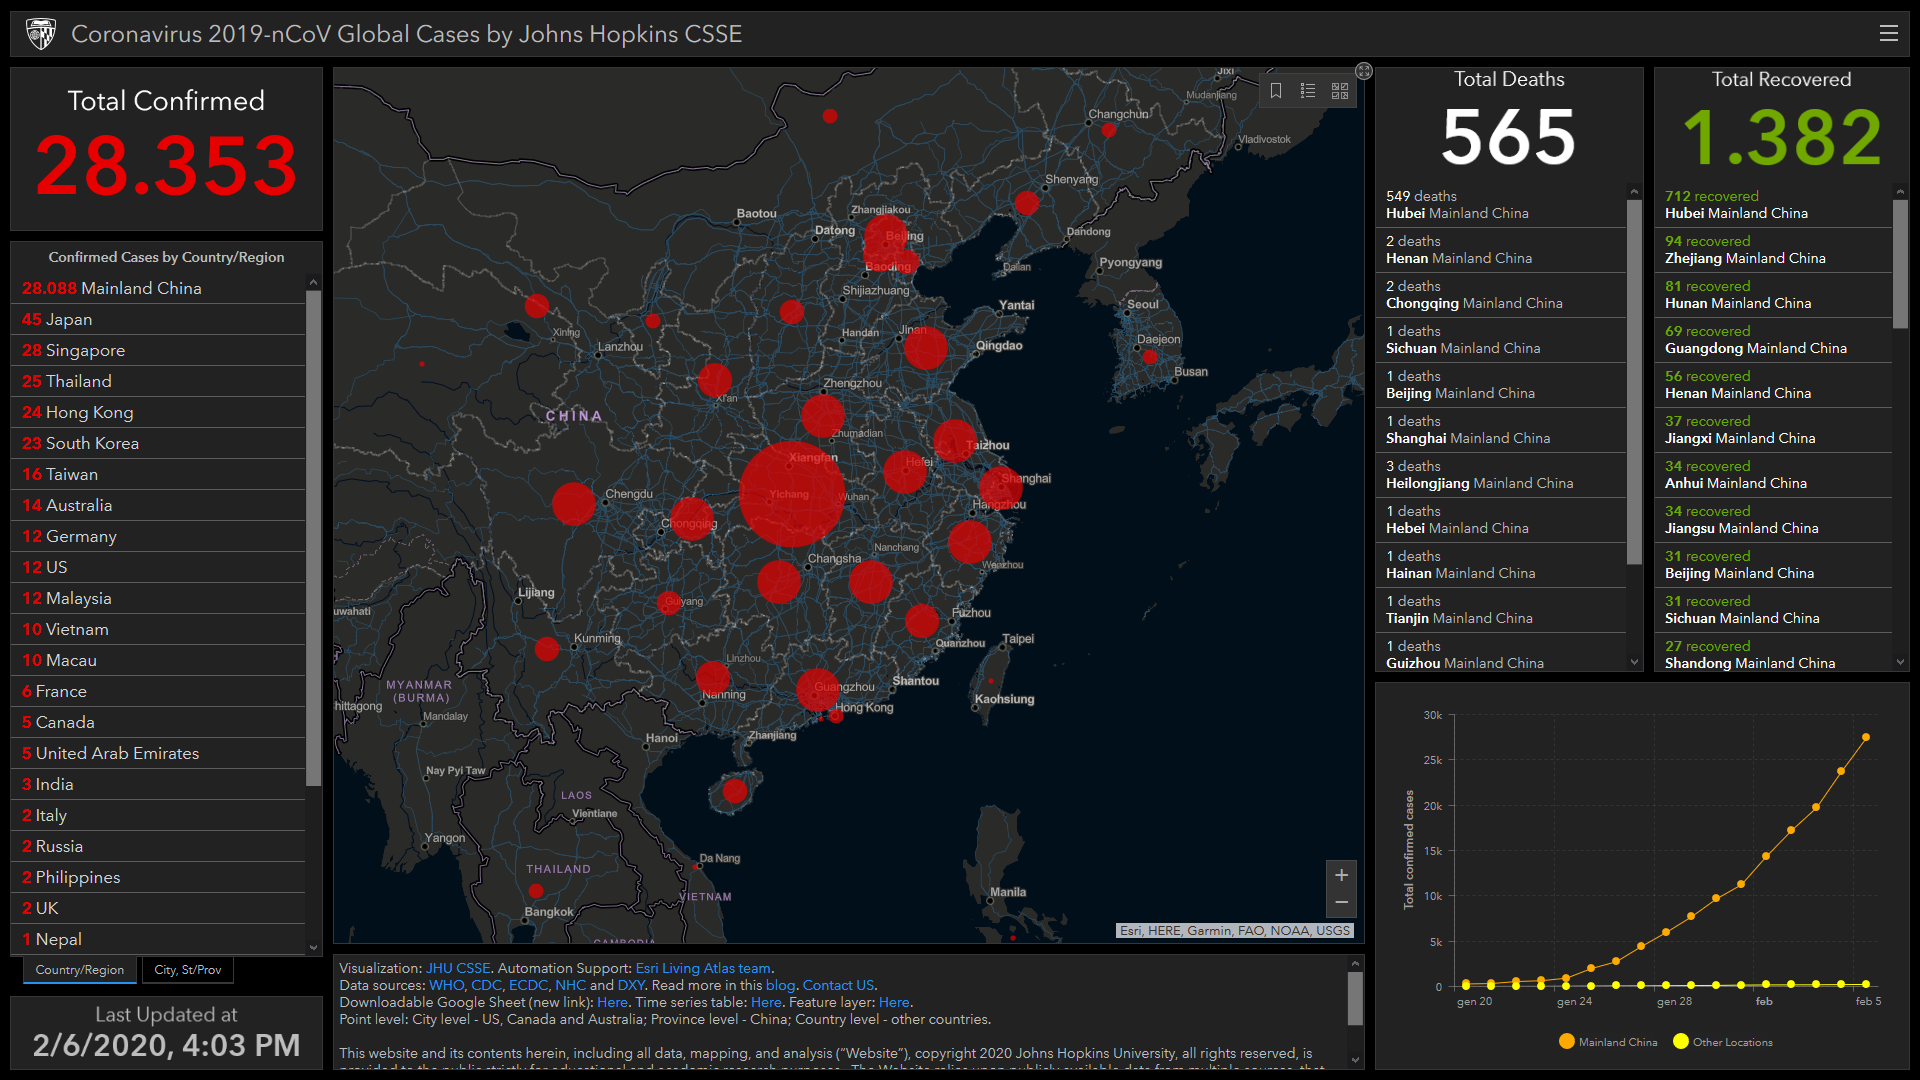Image resolution: width=1920 pixels, height=1080 pixels.
Task: Click country list scroll down arrow
Action: coord(313,947)
